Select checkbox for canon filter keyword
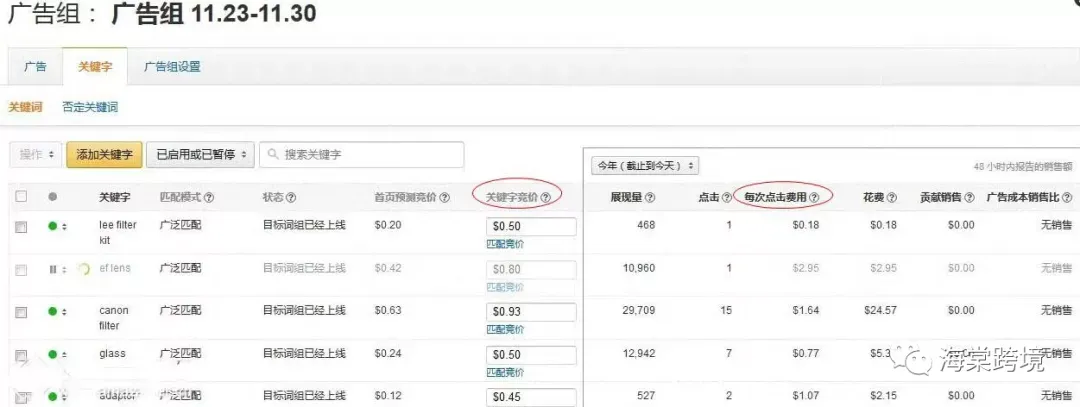 point(22,312)
